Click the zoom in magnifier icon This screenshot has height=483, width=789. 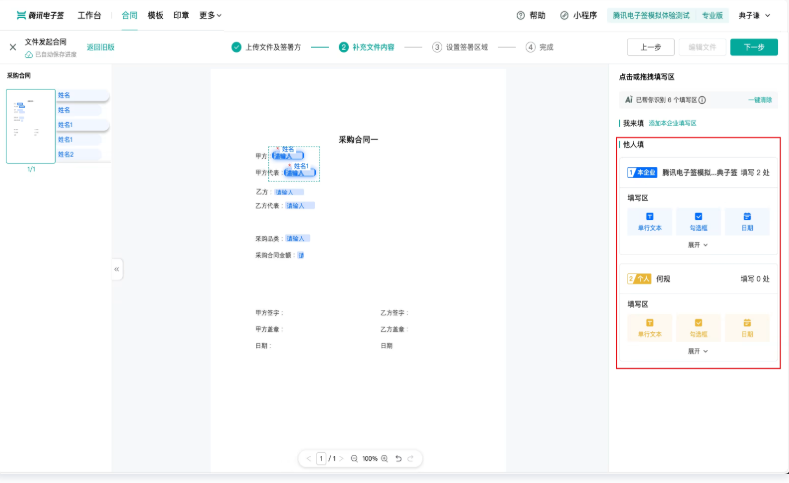pos(384,458)
